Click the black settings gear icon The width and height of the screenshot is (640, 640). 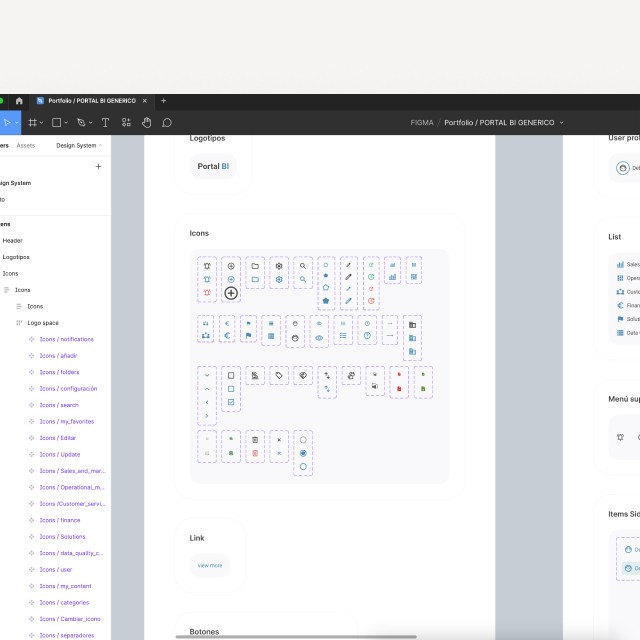coord(279,266)
